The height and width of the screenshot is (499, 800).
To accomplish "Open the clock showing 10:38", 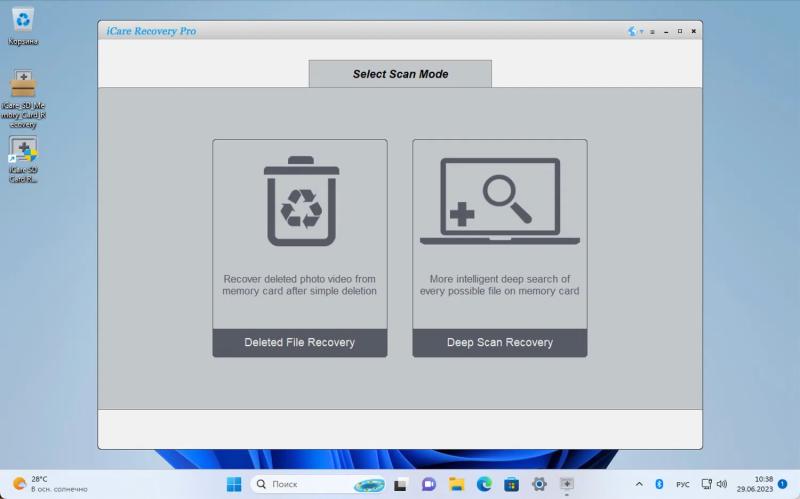I will (x=755, y=484).
